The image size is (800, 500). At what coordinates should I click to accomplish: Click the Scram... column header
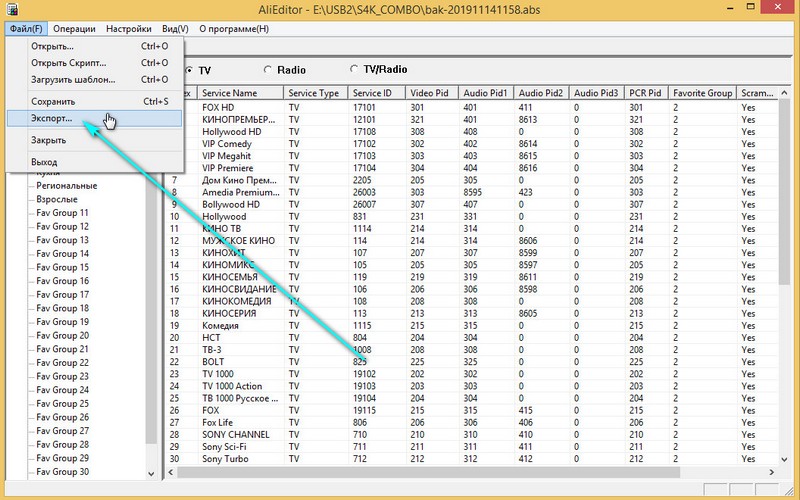758,93
